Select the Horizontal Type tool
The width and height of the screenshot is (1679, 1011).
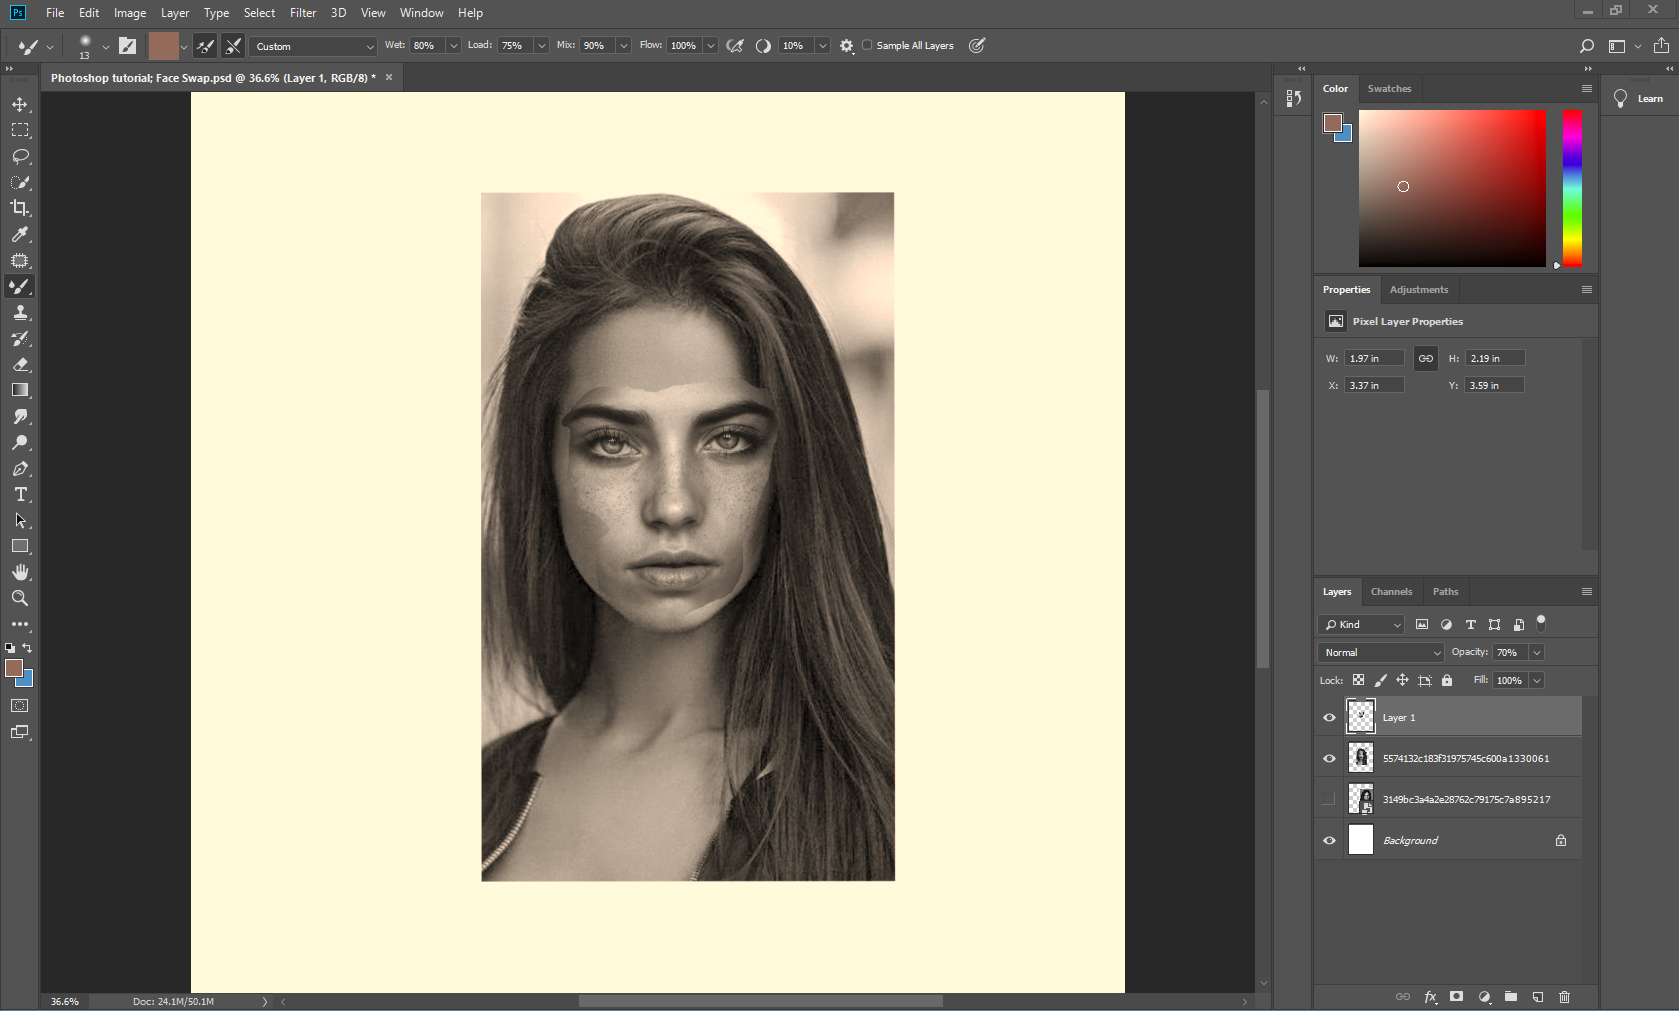pos(20,494)
